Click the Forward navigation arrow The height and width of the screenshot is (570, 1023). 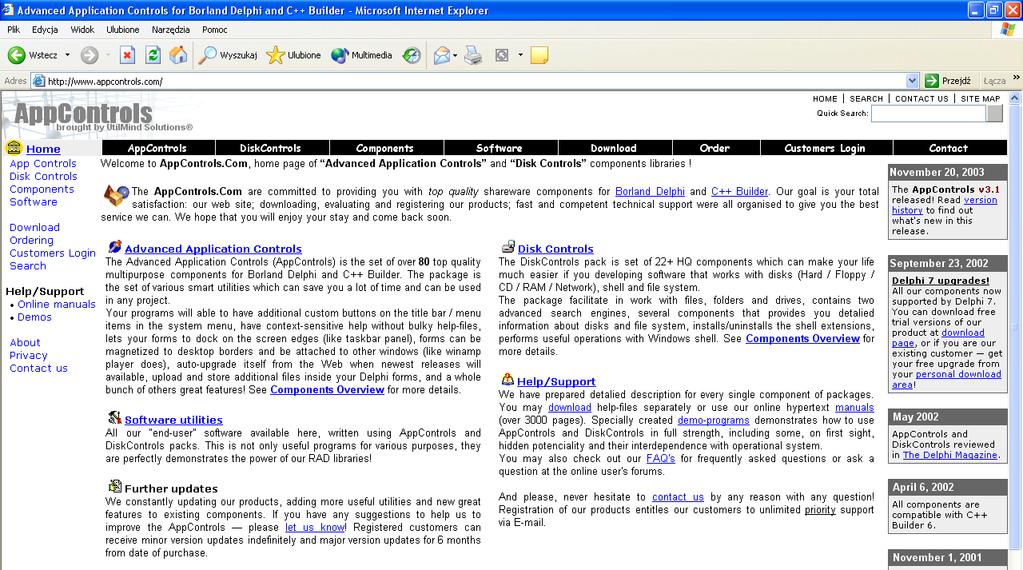click(89, 55)
